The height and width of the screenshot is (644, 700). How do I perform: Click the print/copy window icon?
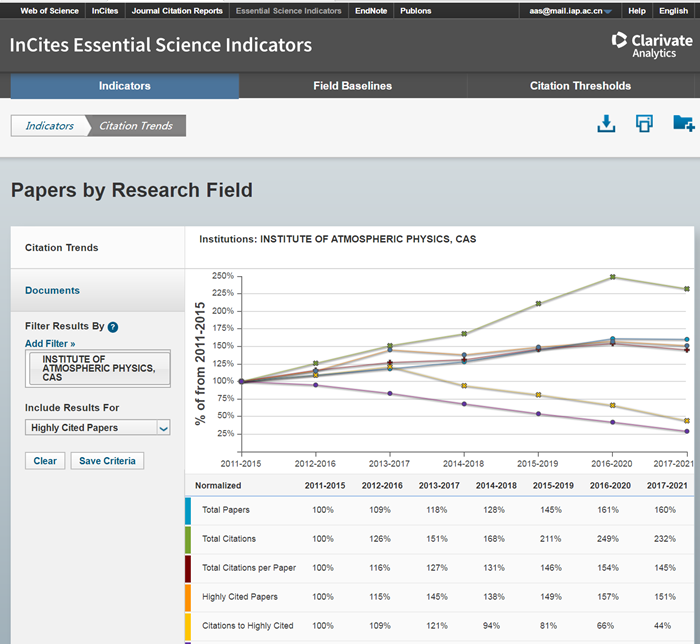point(644,124)
